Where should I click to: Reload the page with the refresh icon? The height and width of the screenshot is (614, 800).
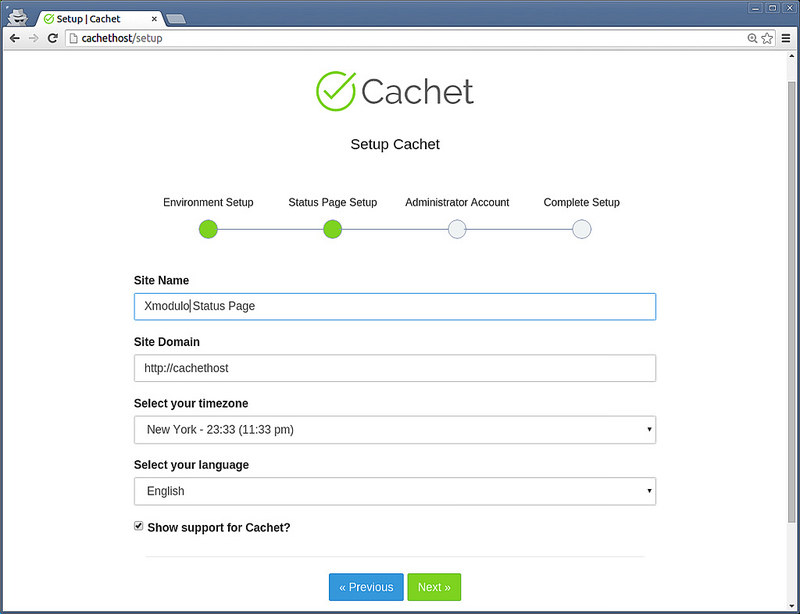[x=52, y=38]
